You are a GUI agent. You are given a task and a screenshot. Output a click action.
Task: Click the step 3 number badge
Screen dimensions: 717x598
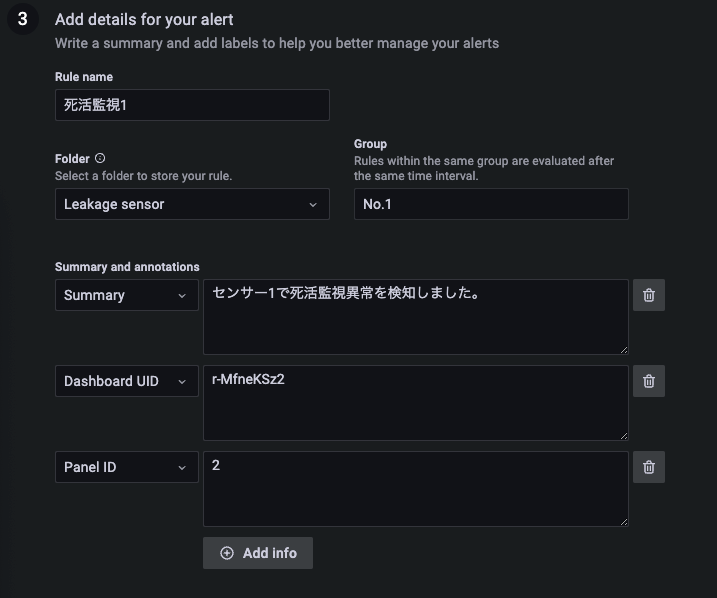(x=22, y=19)
